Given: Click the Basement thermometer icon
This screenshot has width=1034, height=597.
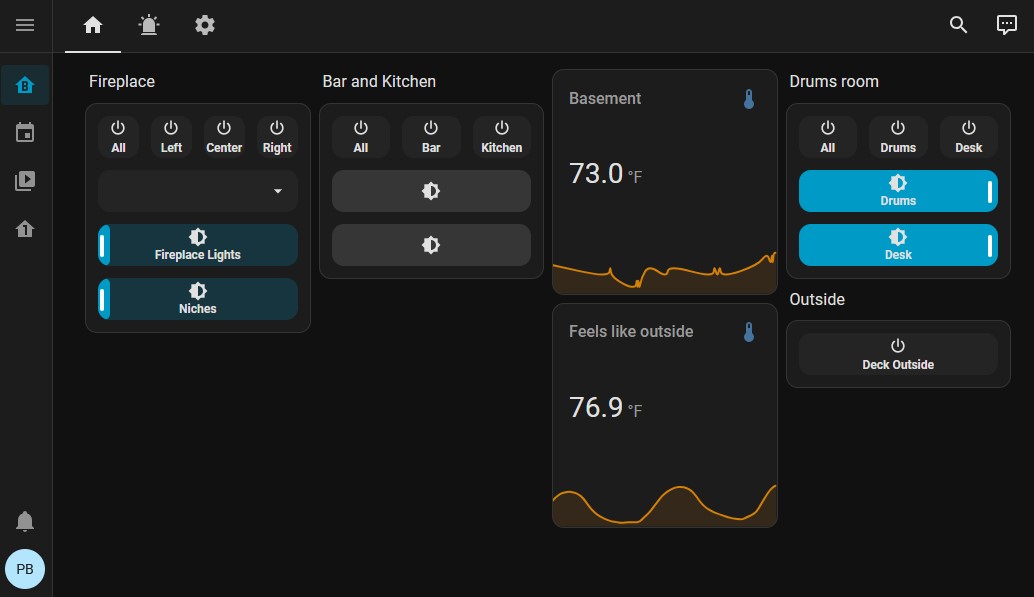Looking at the screenshot, I should pos(748,99).
